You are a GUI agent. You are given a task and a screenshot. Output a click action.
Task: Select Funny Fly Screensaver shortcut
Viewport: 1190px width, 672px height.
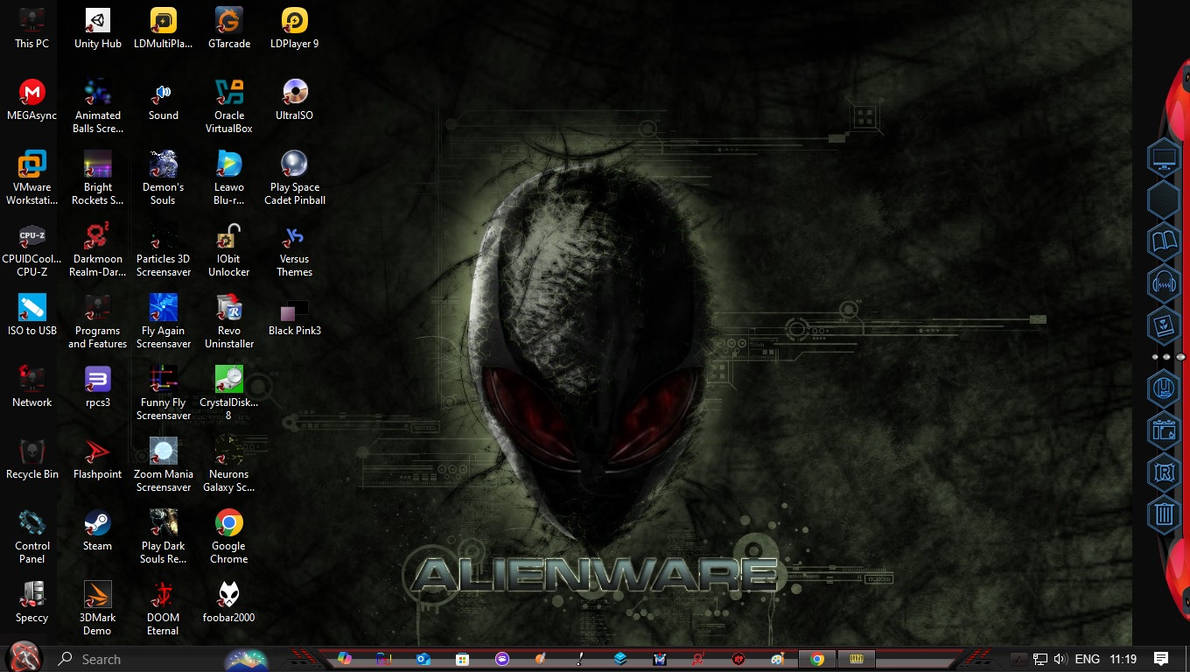[163, 393]
